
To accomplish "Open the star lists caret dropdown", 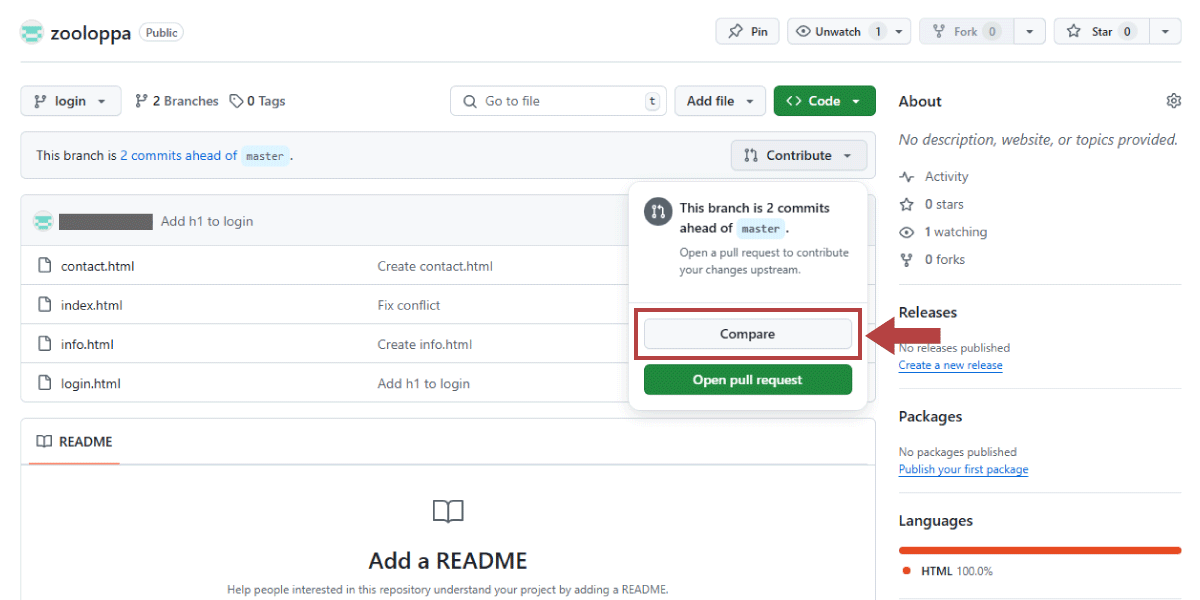I will click(x=1165, y=32).
